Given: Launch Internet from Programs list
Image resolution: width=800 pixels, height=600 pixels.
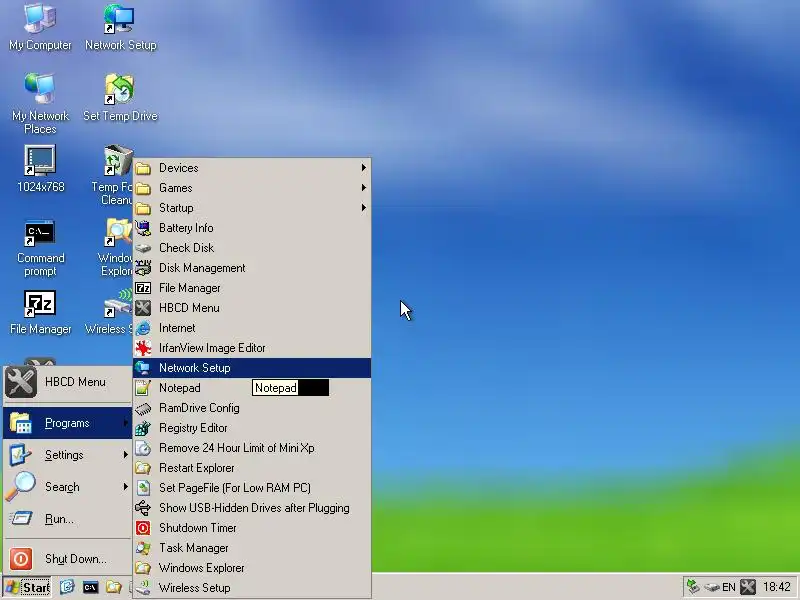Looking at the screenshot, I should point(252,328).
